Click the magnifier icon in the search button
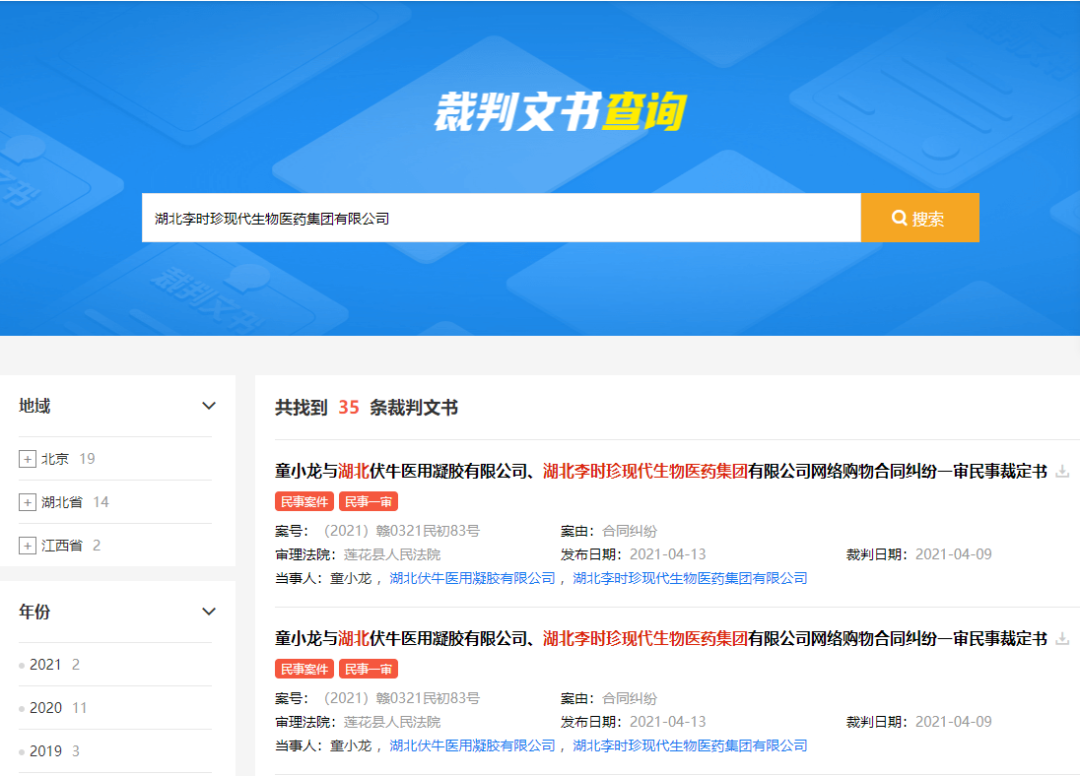 point(900,217)
